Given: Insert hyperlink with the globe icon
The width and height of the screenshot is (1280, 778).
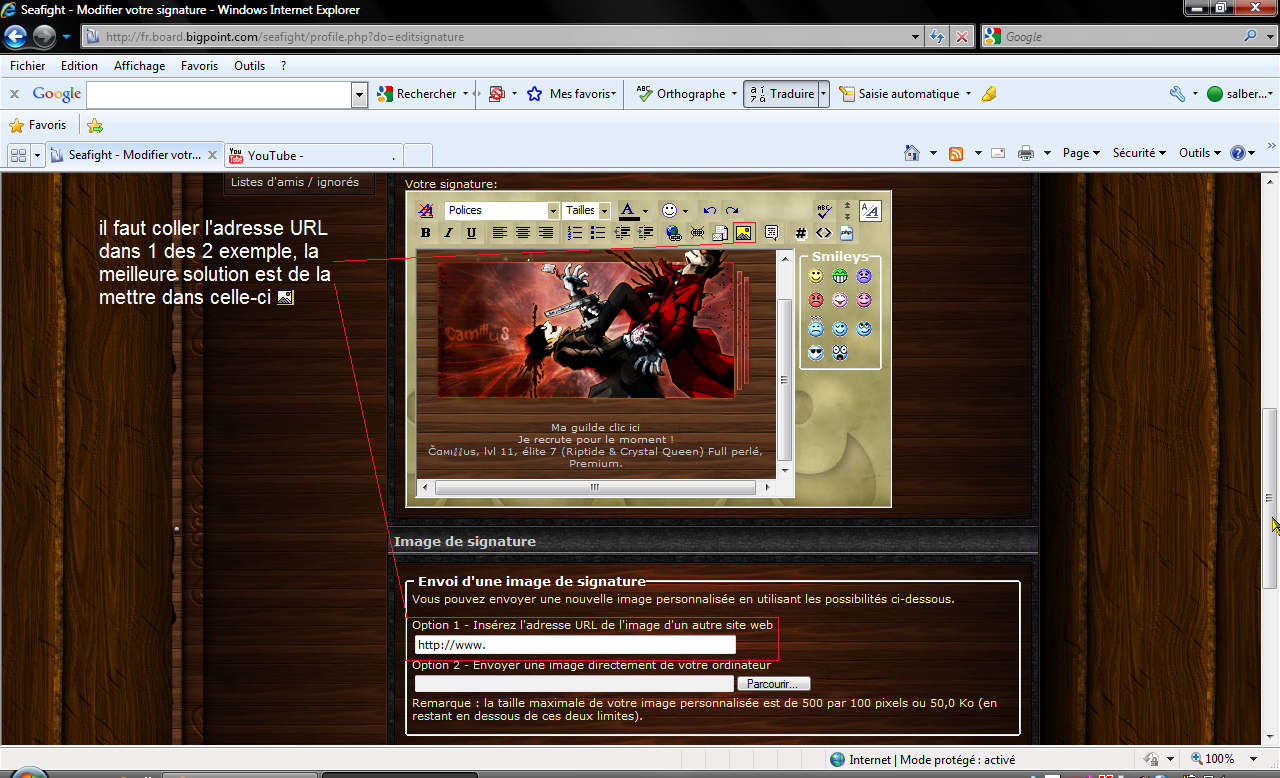Looking at the screenshot, I should pyautogui.click(x=673, y=233).
